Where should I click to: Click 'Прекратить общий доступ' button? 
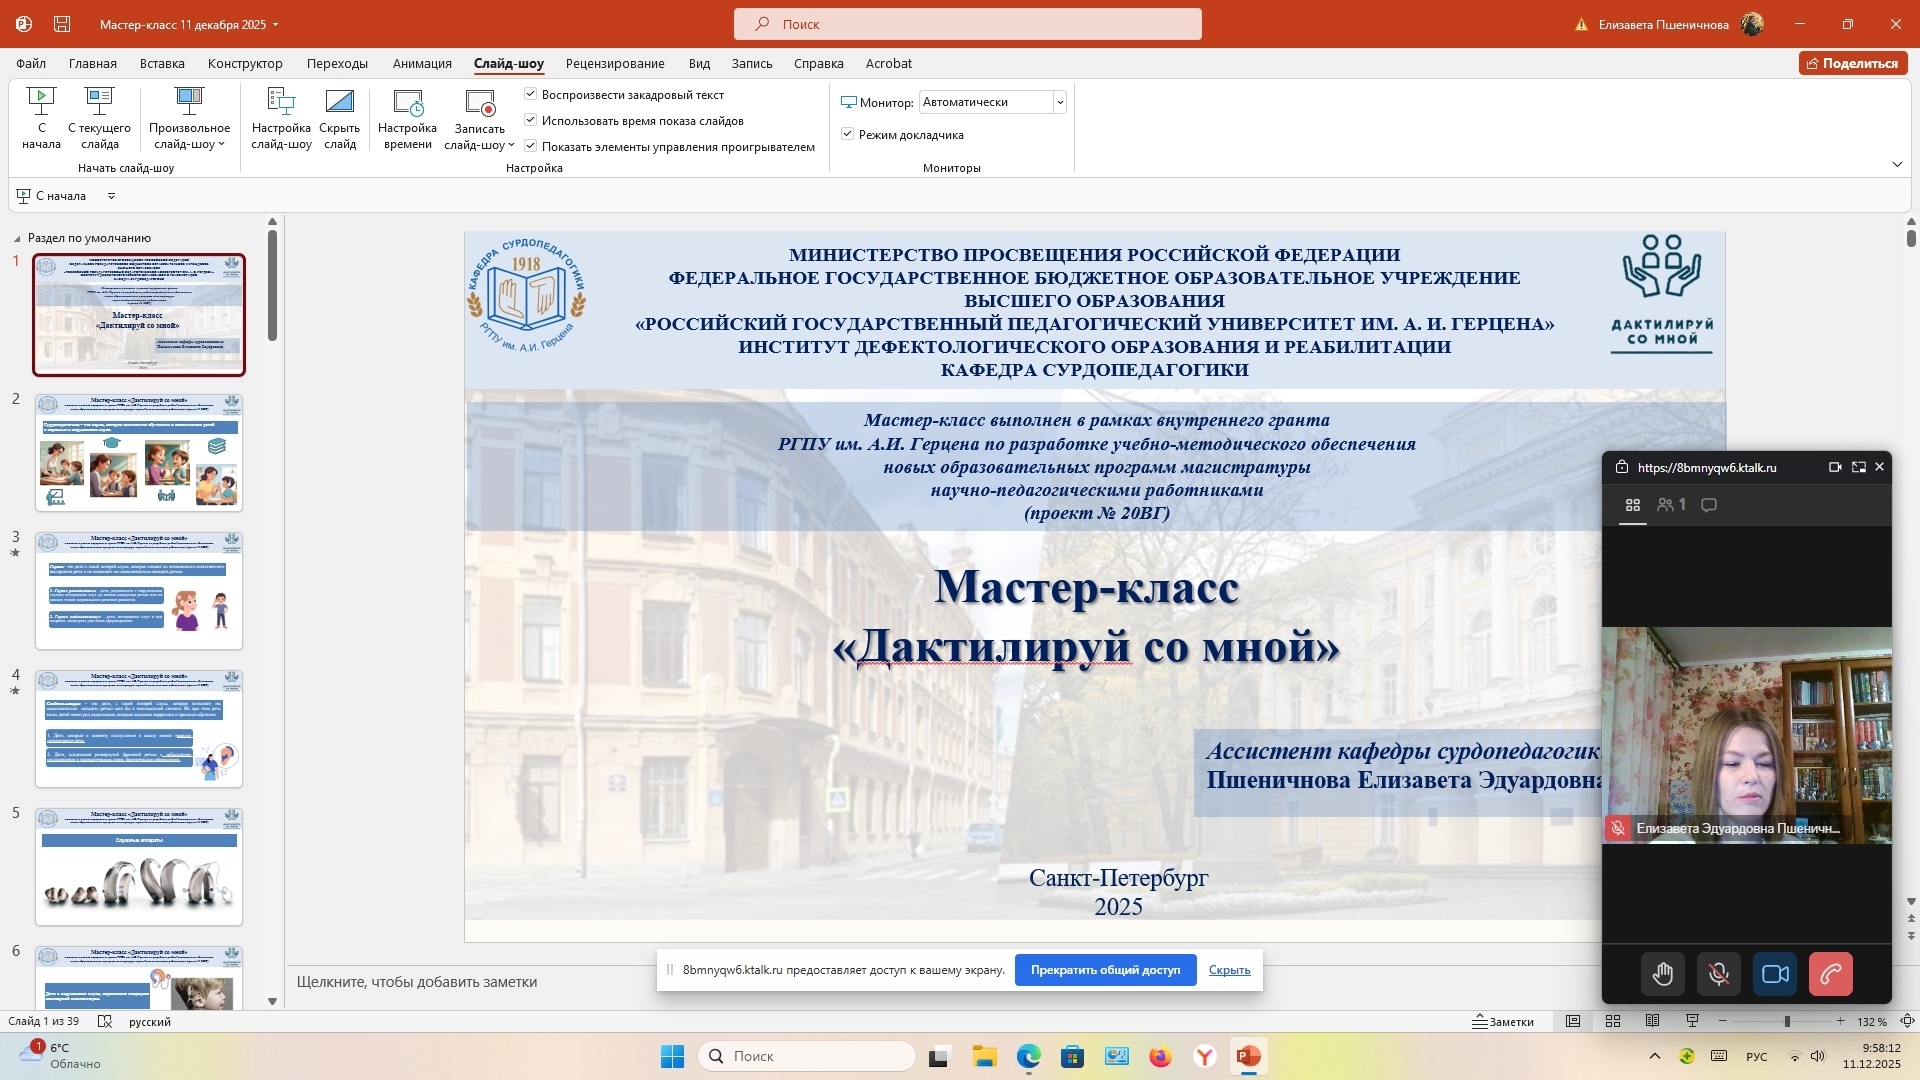coord(1105,970)
